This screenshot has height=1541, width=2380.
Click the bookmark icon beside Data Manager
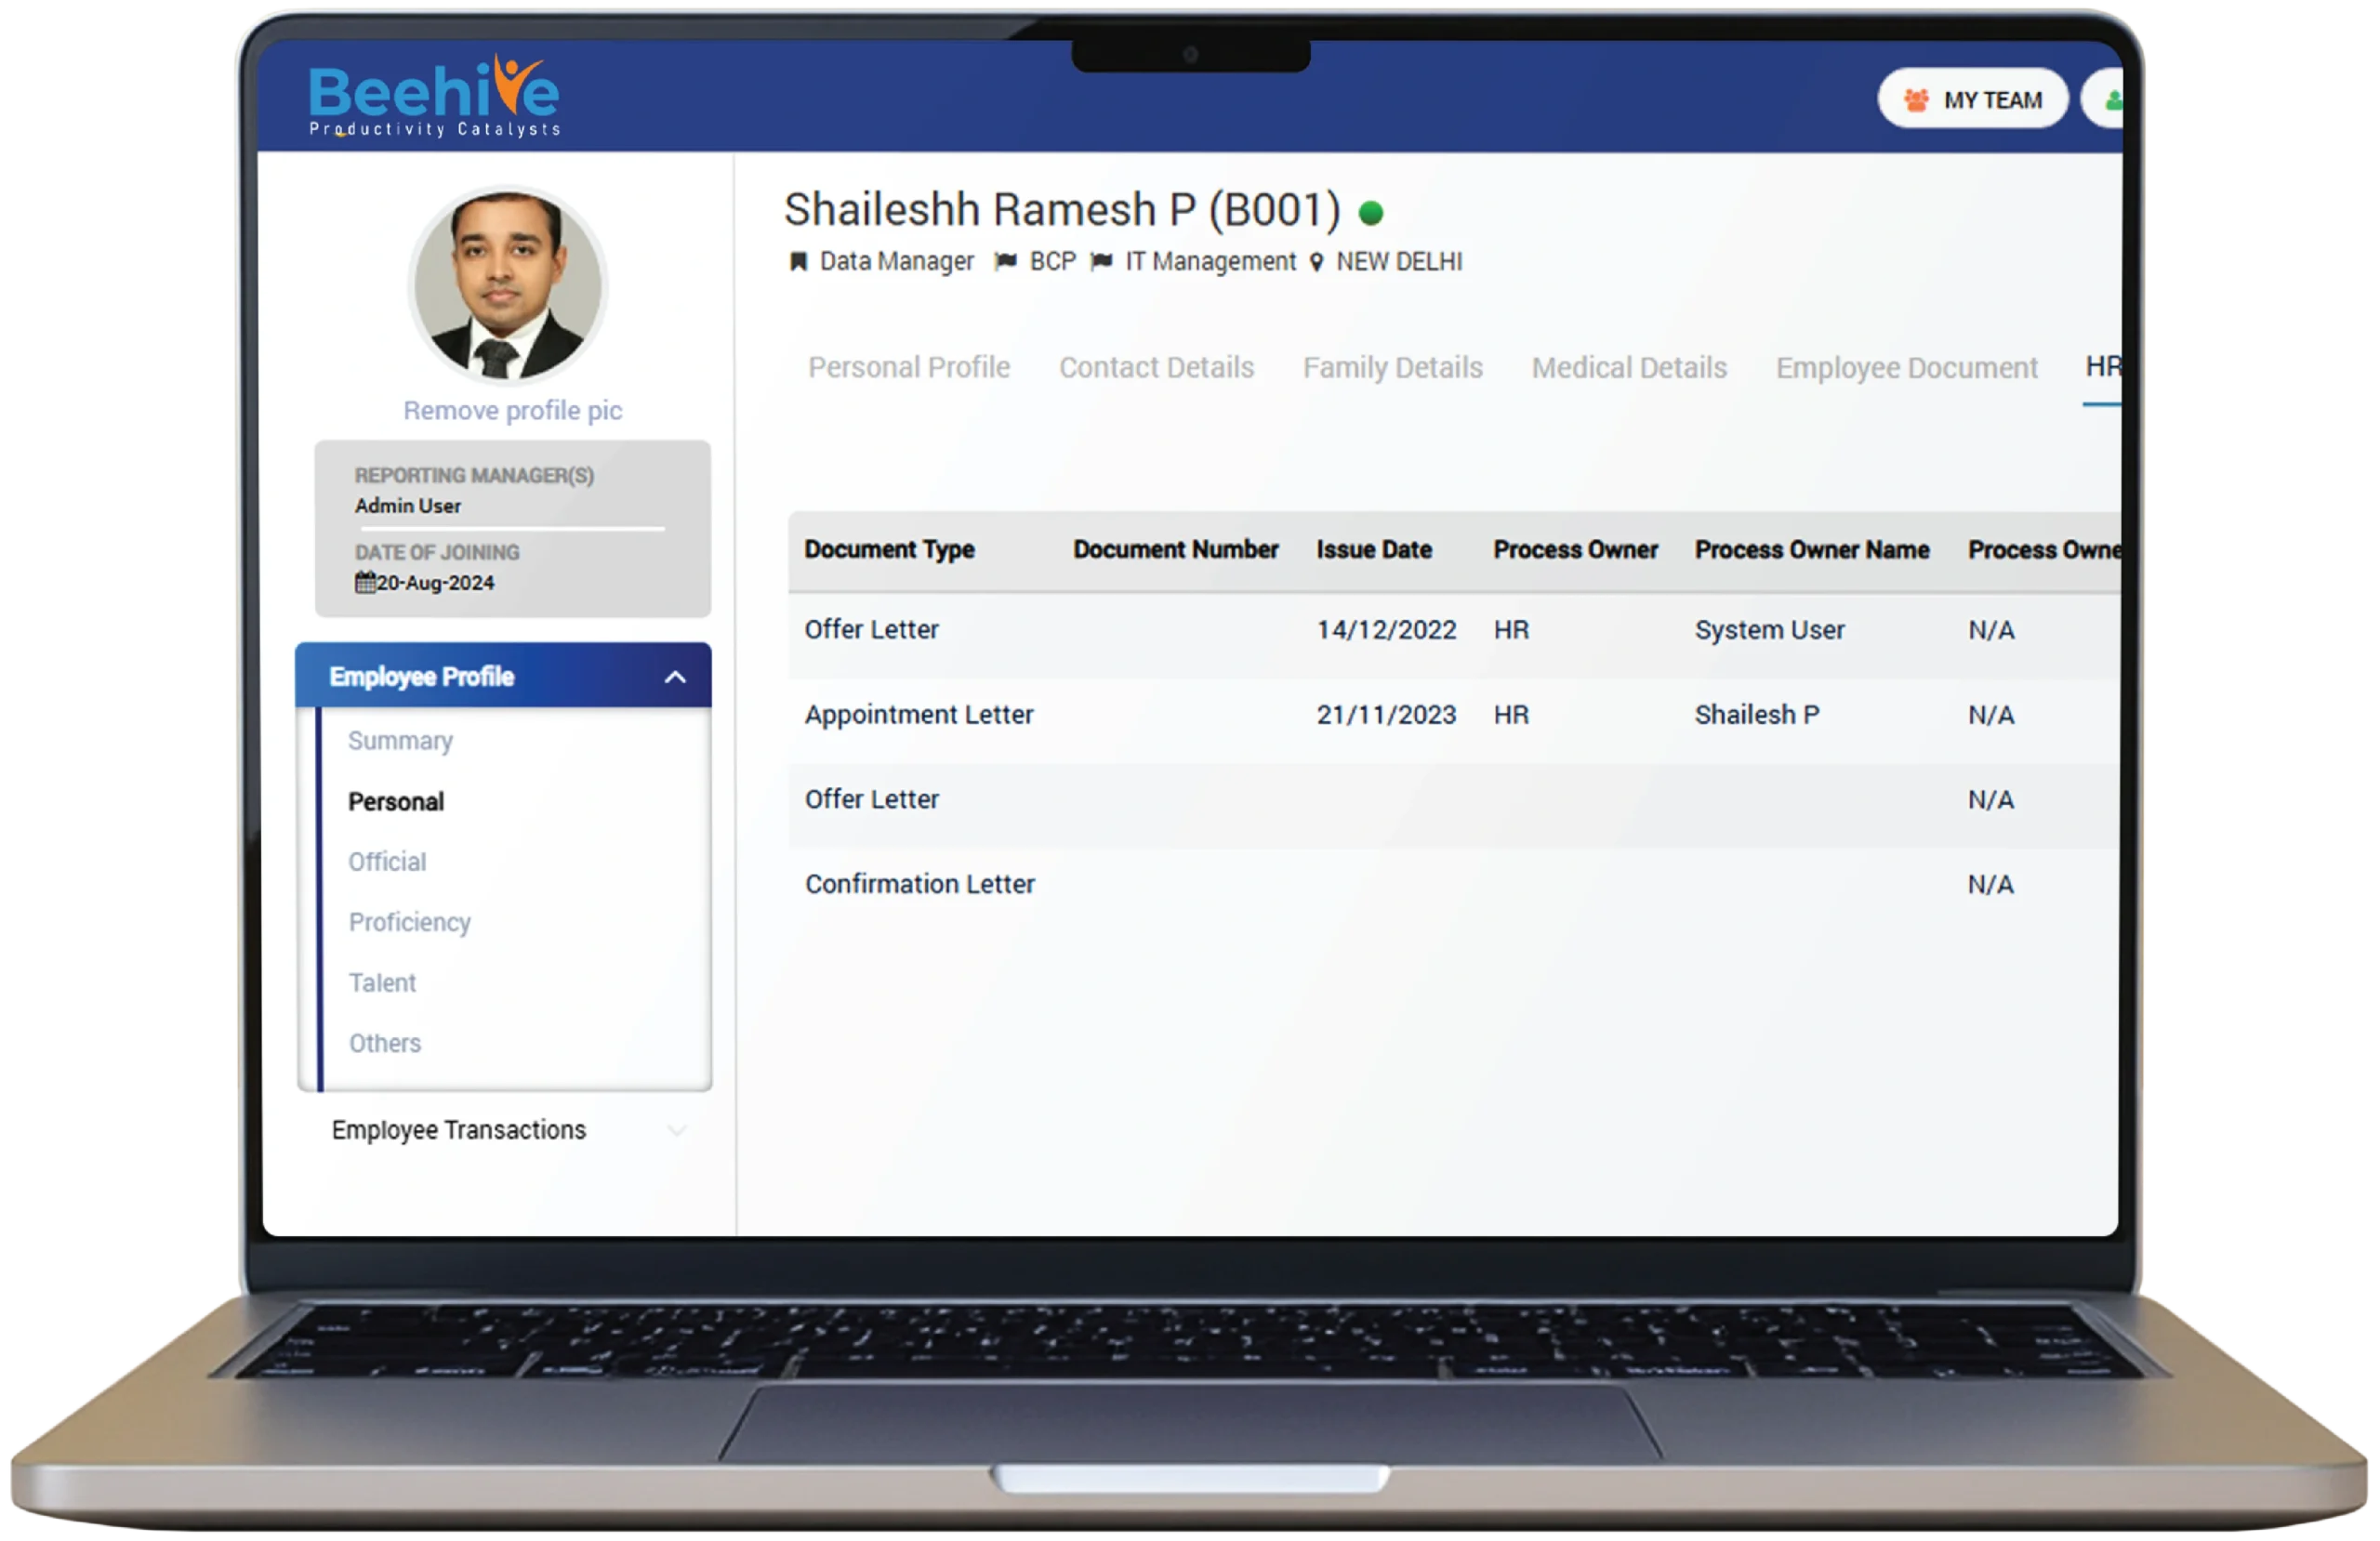click(798, 262)
